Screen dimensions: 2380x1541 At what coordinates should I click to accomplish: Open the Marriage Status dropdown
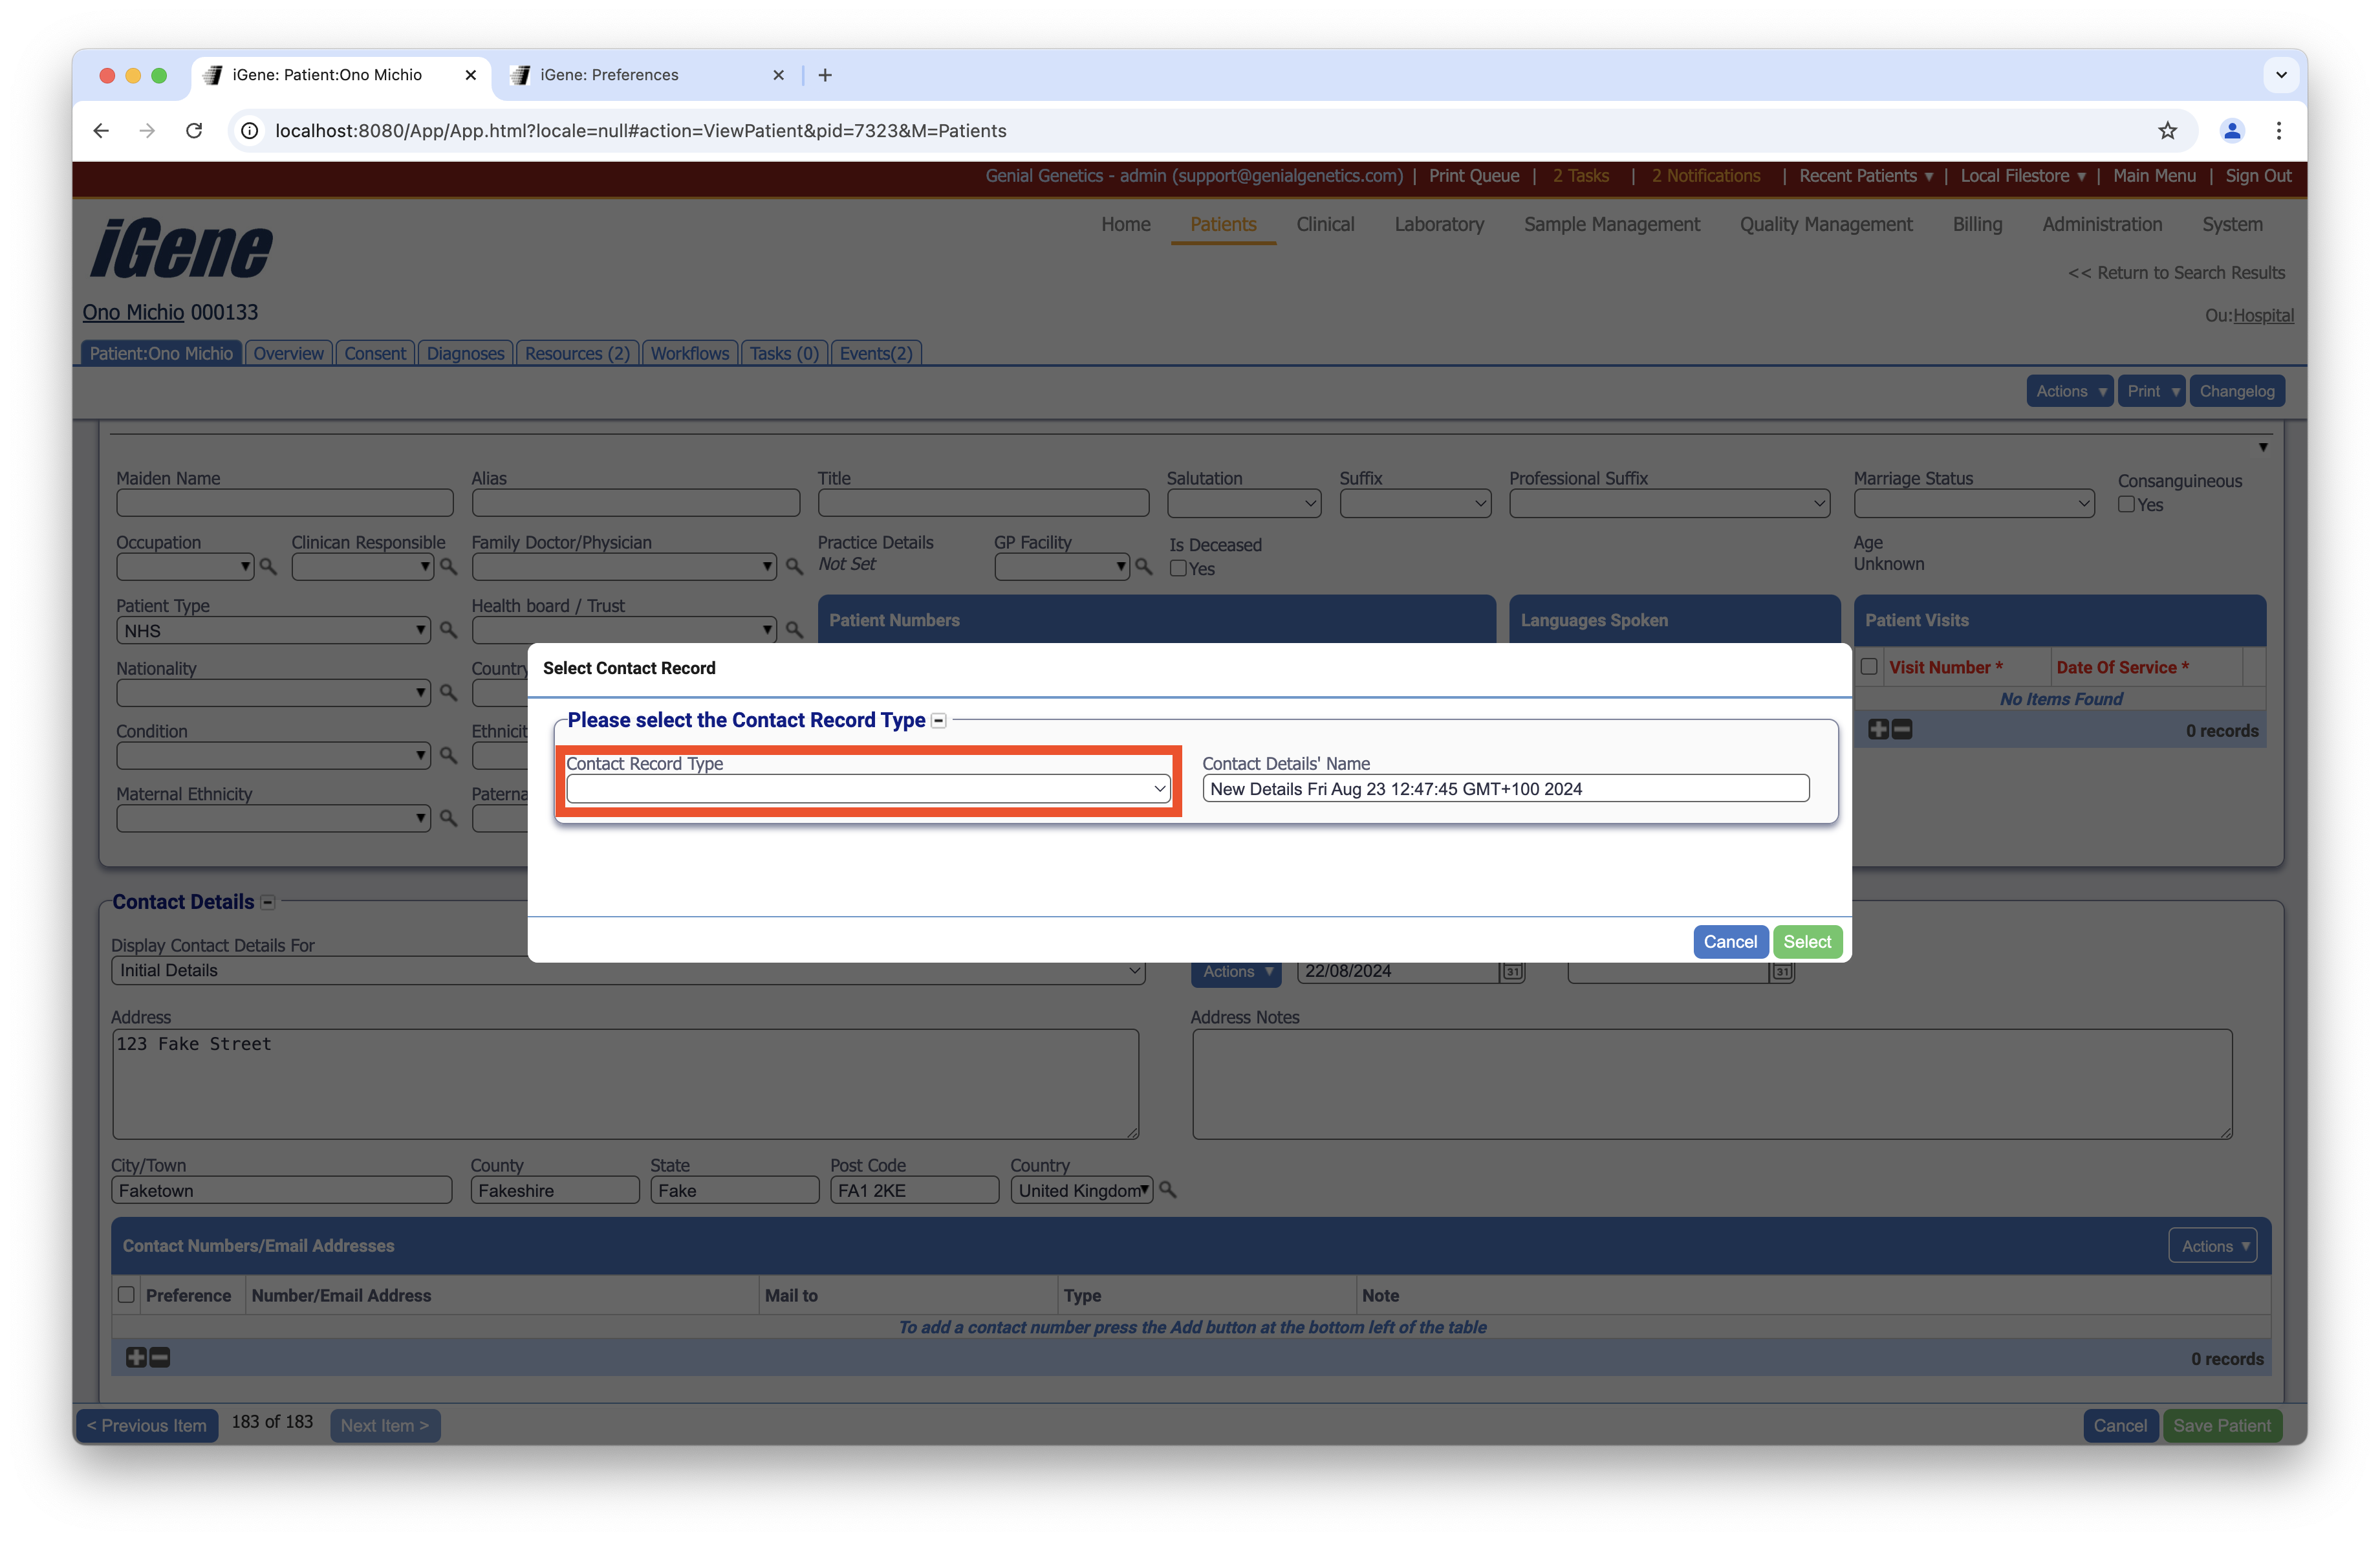tap(1974, 504)
